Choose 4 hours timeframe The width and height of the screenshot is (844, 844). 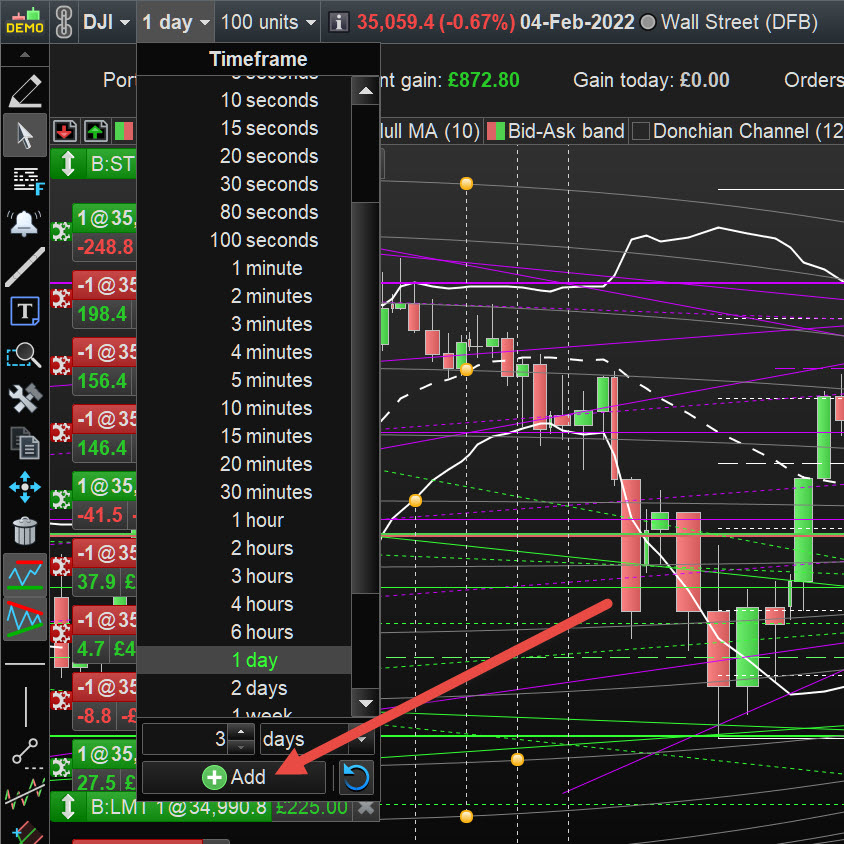pyautogui.click(x=244, y=604)
